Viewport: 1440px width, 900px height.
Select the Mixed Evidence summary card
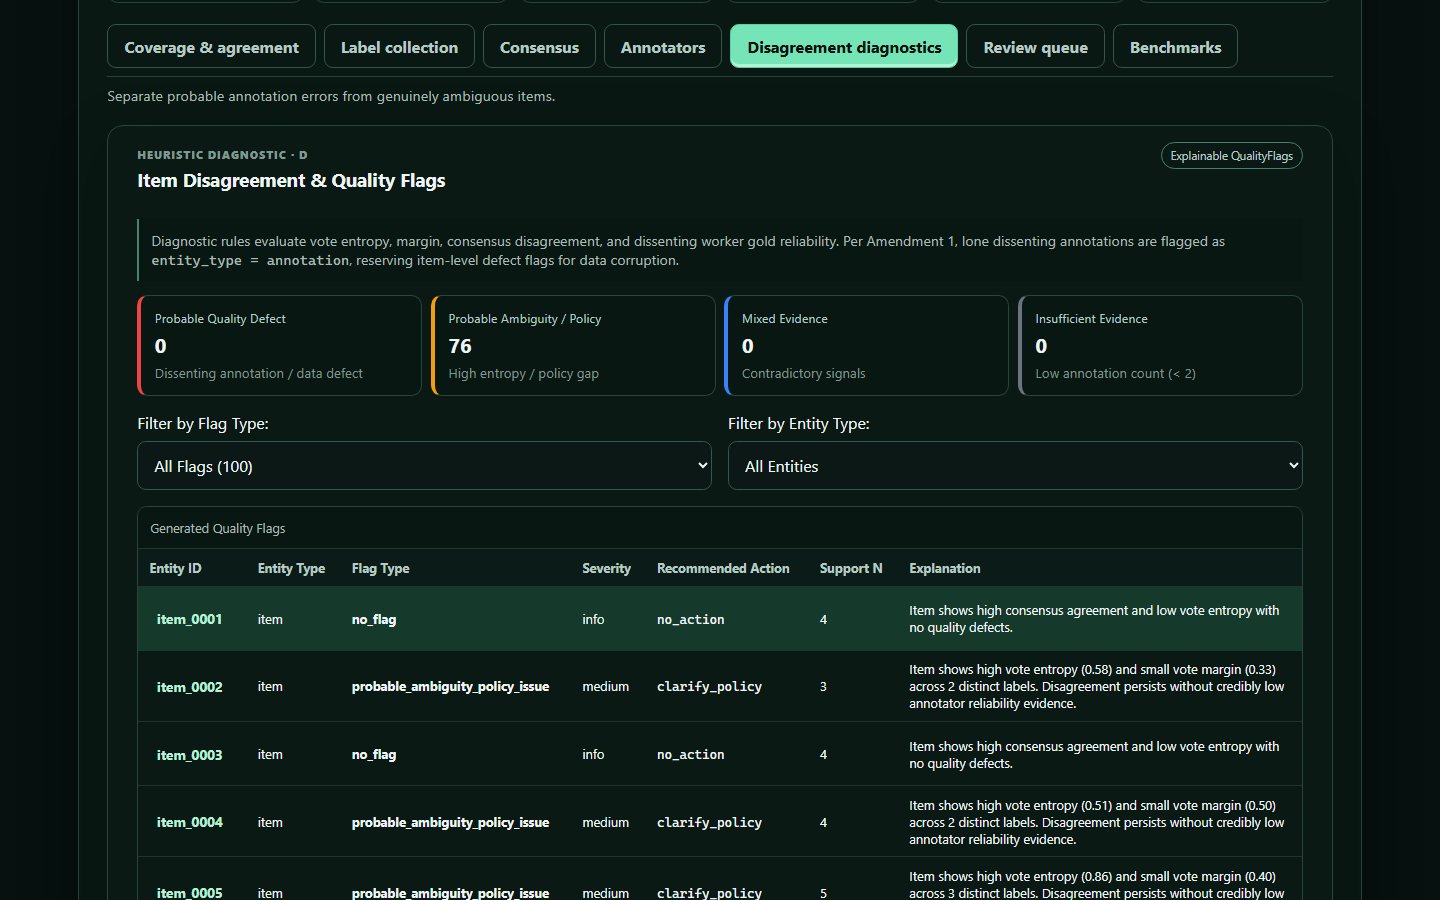pos(866,346)
